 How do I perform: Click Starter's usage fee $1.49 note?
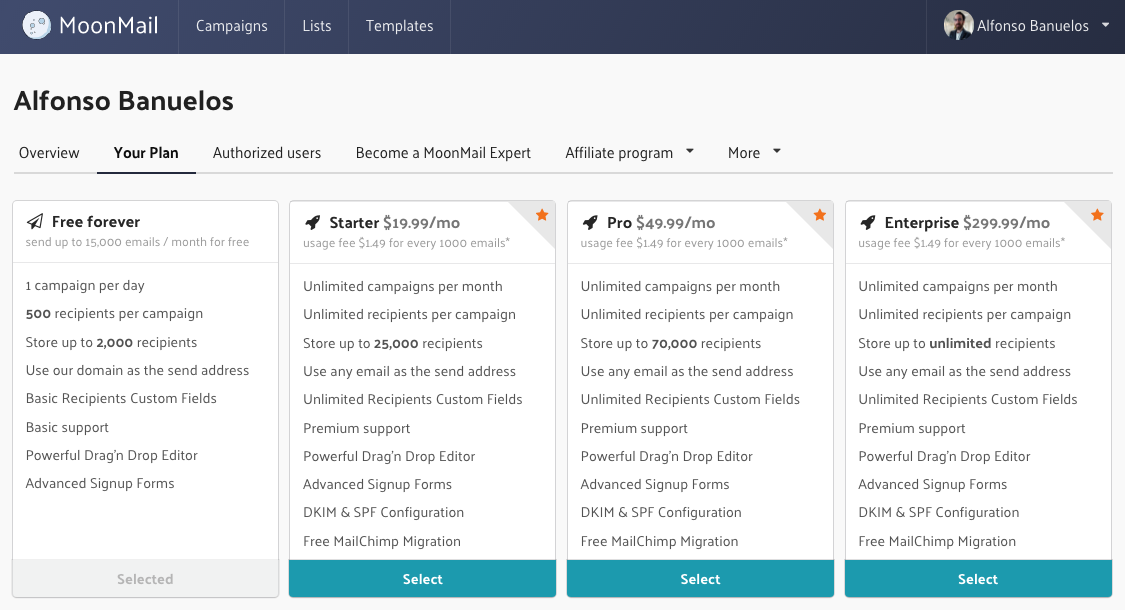point(406,243)
